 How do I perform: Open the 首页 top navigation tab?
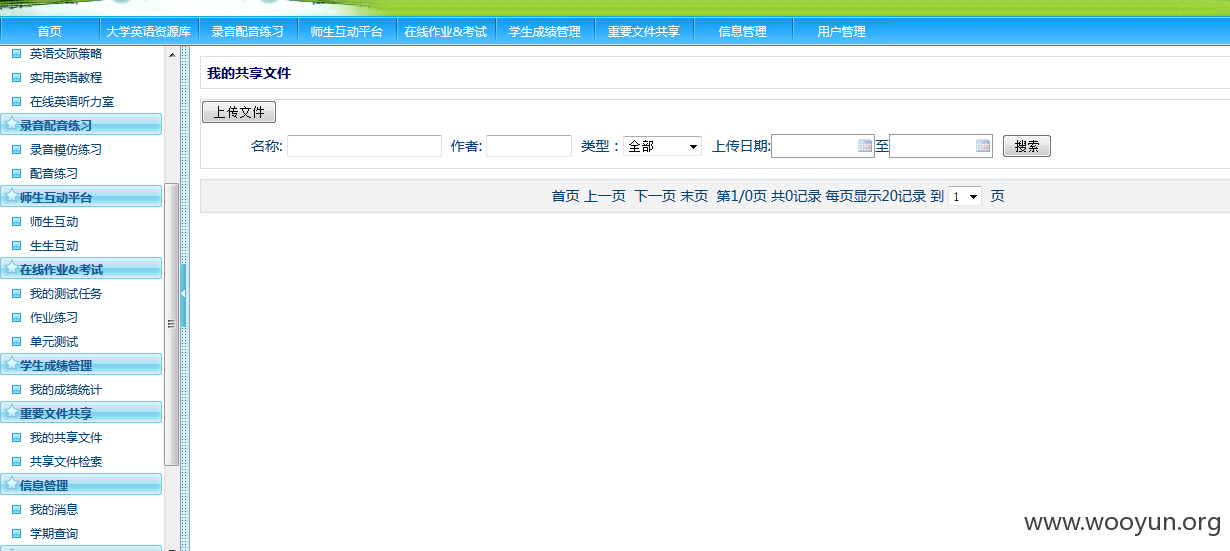pos(50,31)
